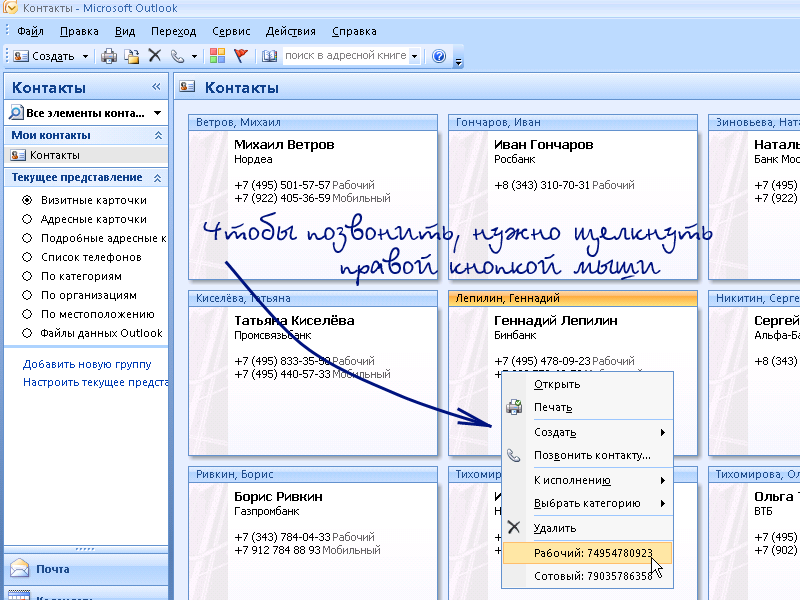Click the Print icon in the toolbar

(x=109, y=56)
